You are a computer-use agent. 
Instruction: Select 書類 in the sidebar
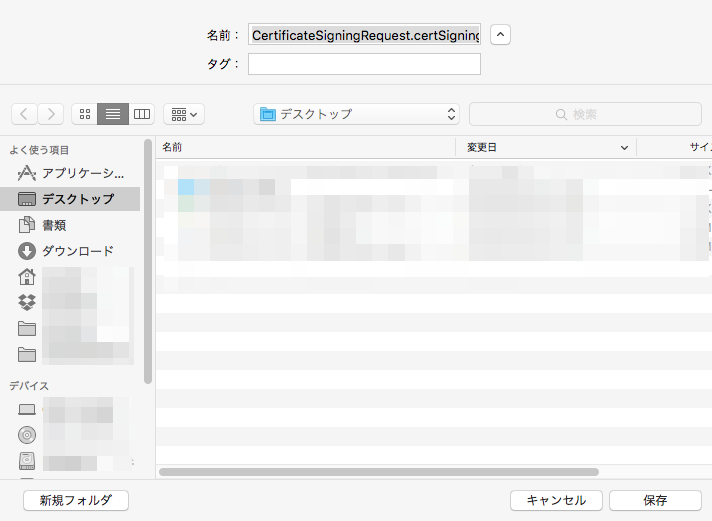click(x=70, y=225)
